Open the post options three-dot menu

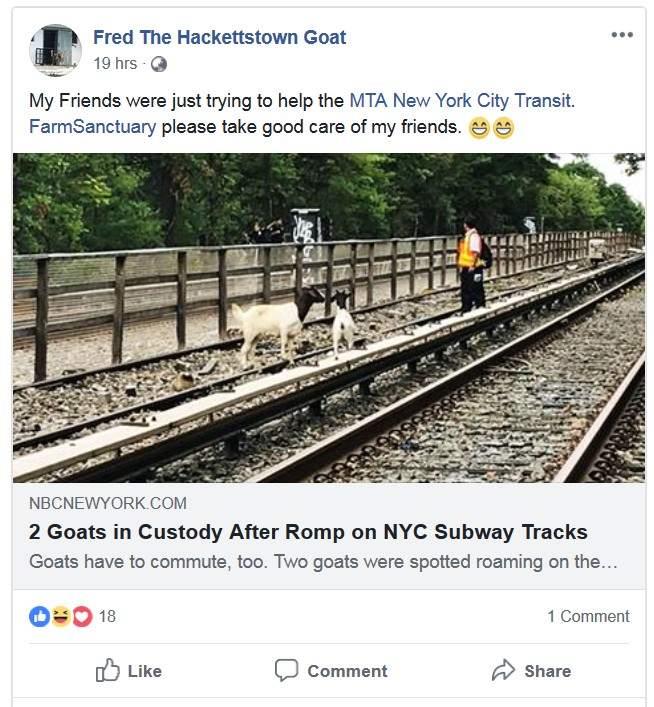coord(622,35)
